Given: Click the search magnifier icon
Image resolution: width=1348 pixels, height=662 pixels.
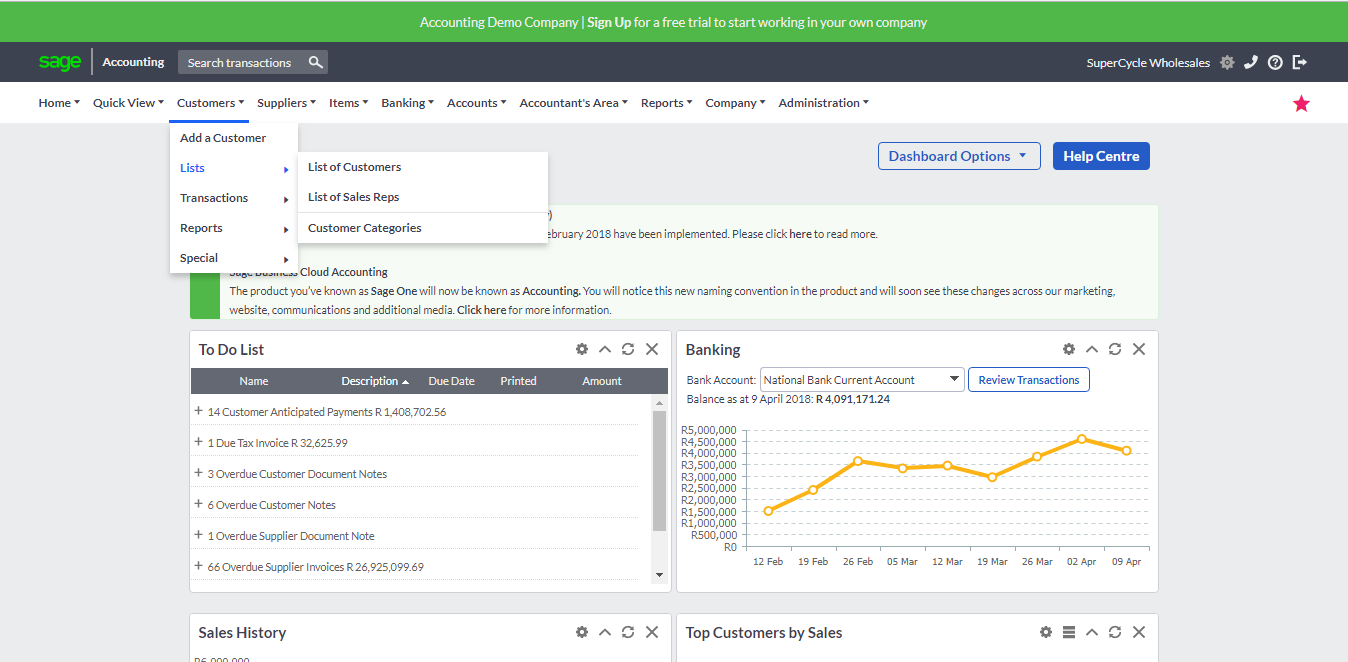Looking at the screenshot, I should 316,62.
